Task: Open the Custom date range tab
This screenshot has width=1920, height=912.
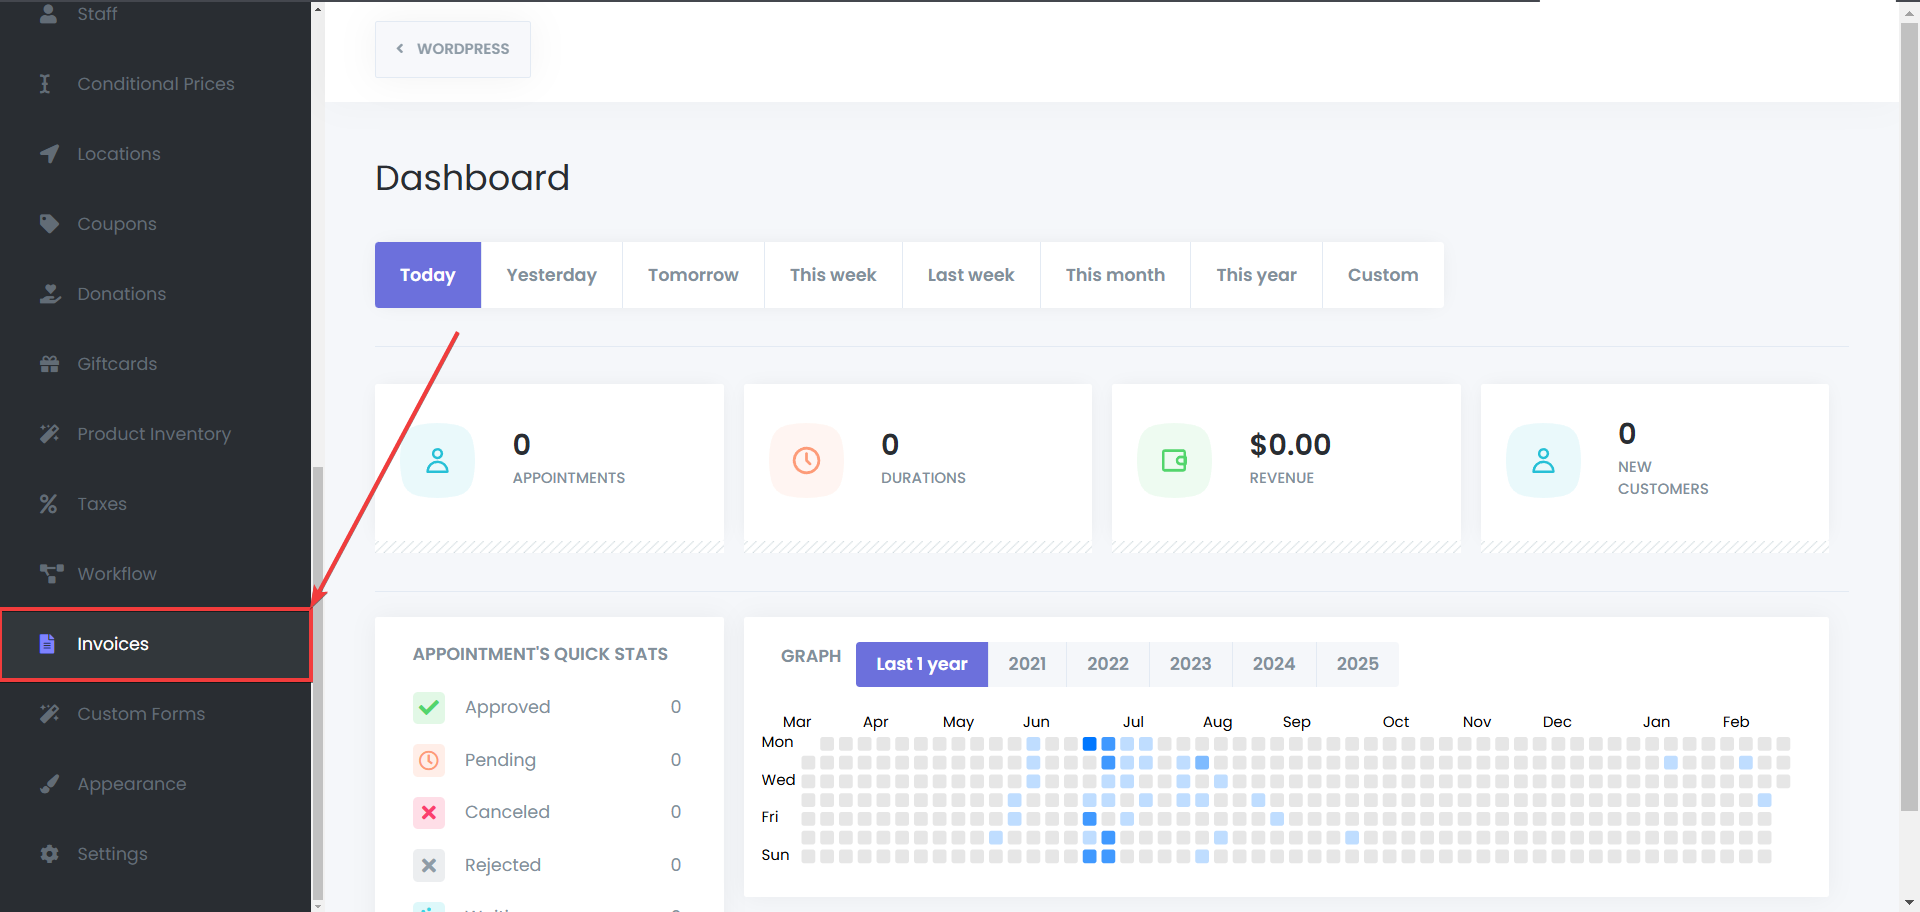Action: pyautogui.click(x=1382, y=275)
